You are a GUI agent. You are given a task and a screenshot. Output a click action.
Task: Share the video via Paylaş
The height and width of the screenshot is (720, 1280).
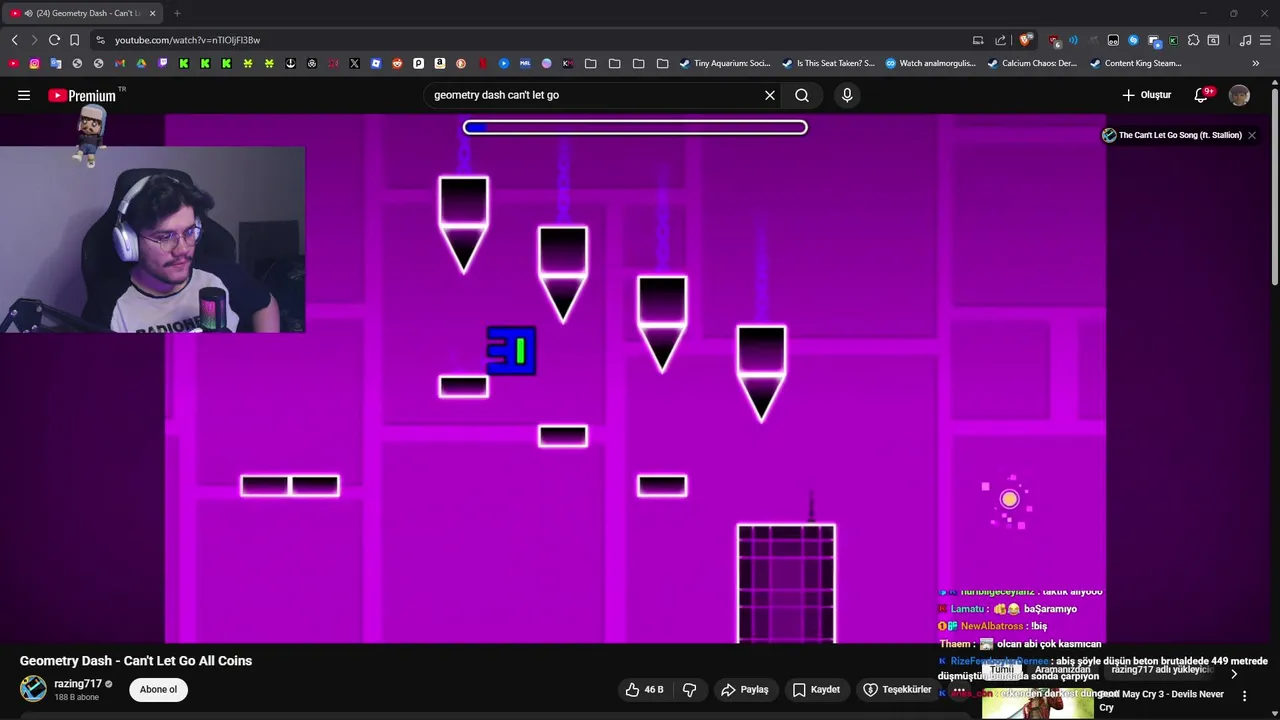point(745,689)
